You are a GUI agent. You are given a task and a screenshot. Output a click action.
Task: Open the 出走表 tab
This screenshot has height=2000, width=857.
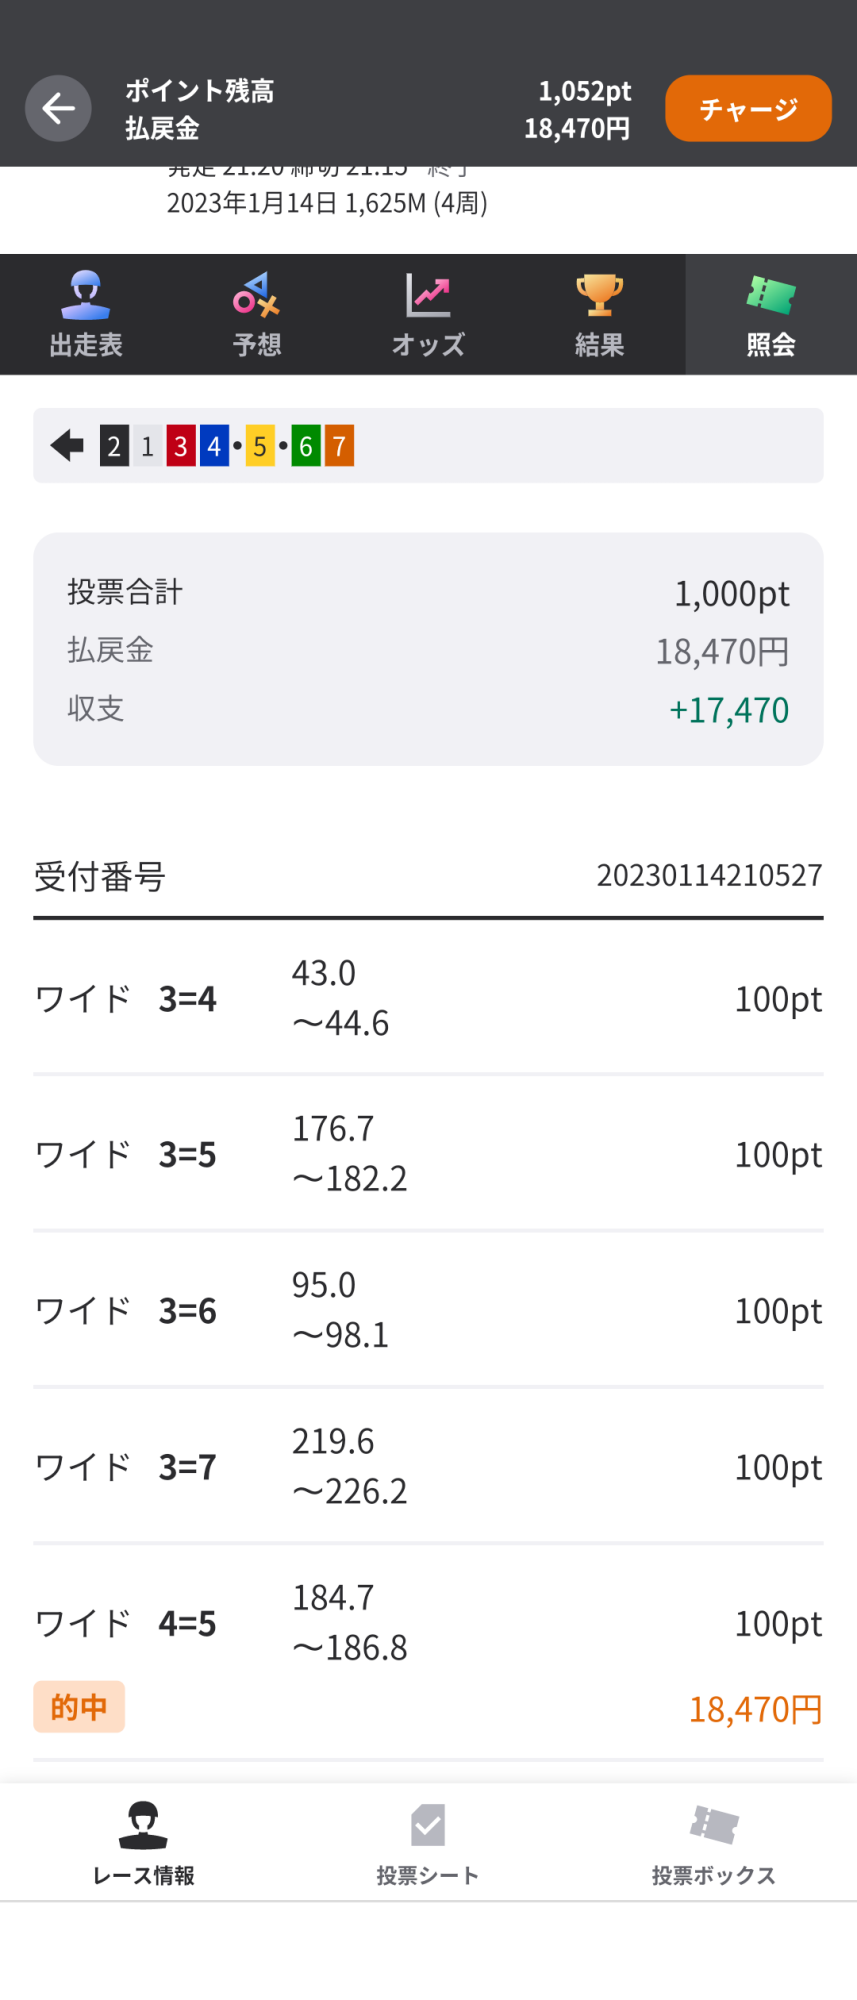click(x=86, y=315)
